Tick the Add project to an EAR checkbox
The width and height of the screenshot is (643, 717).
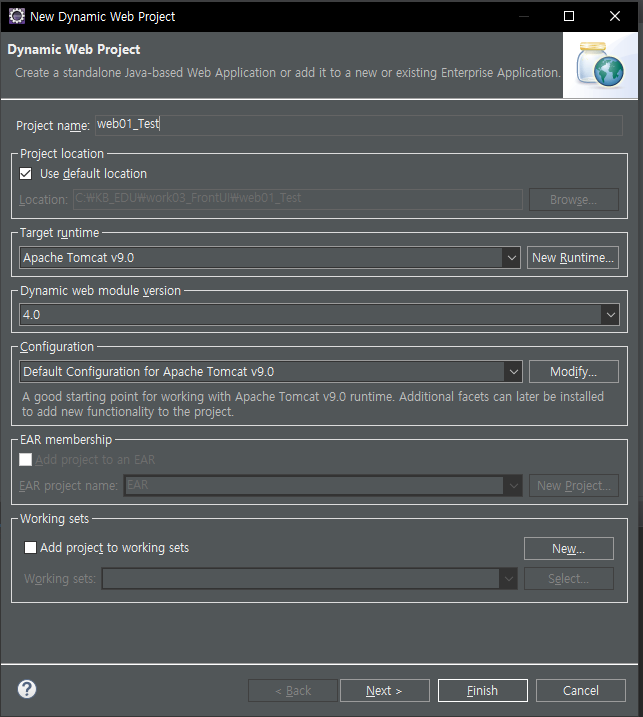[x=26, y=460]
